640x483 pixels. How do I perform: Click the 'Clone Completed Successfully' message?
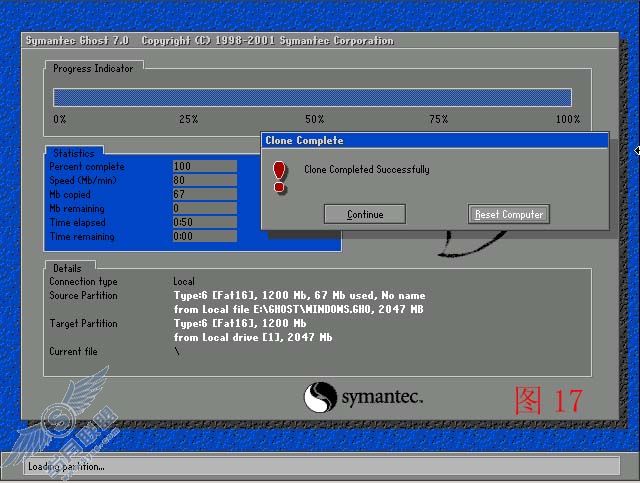pos(367,169)
